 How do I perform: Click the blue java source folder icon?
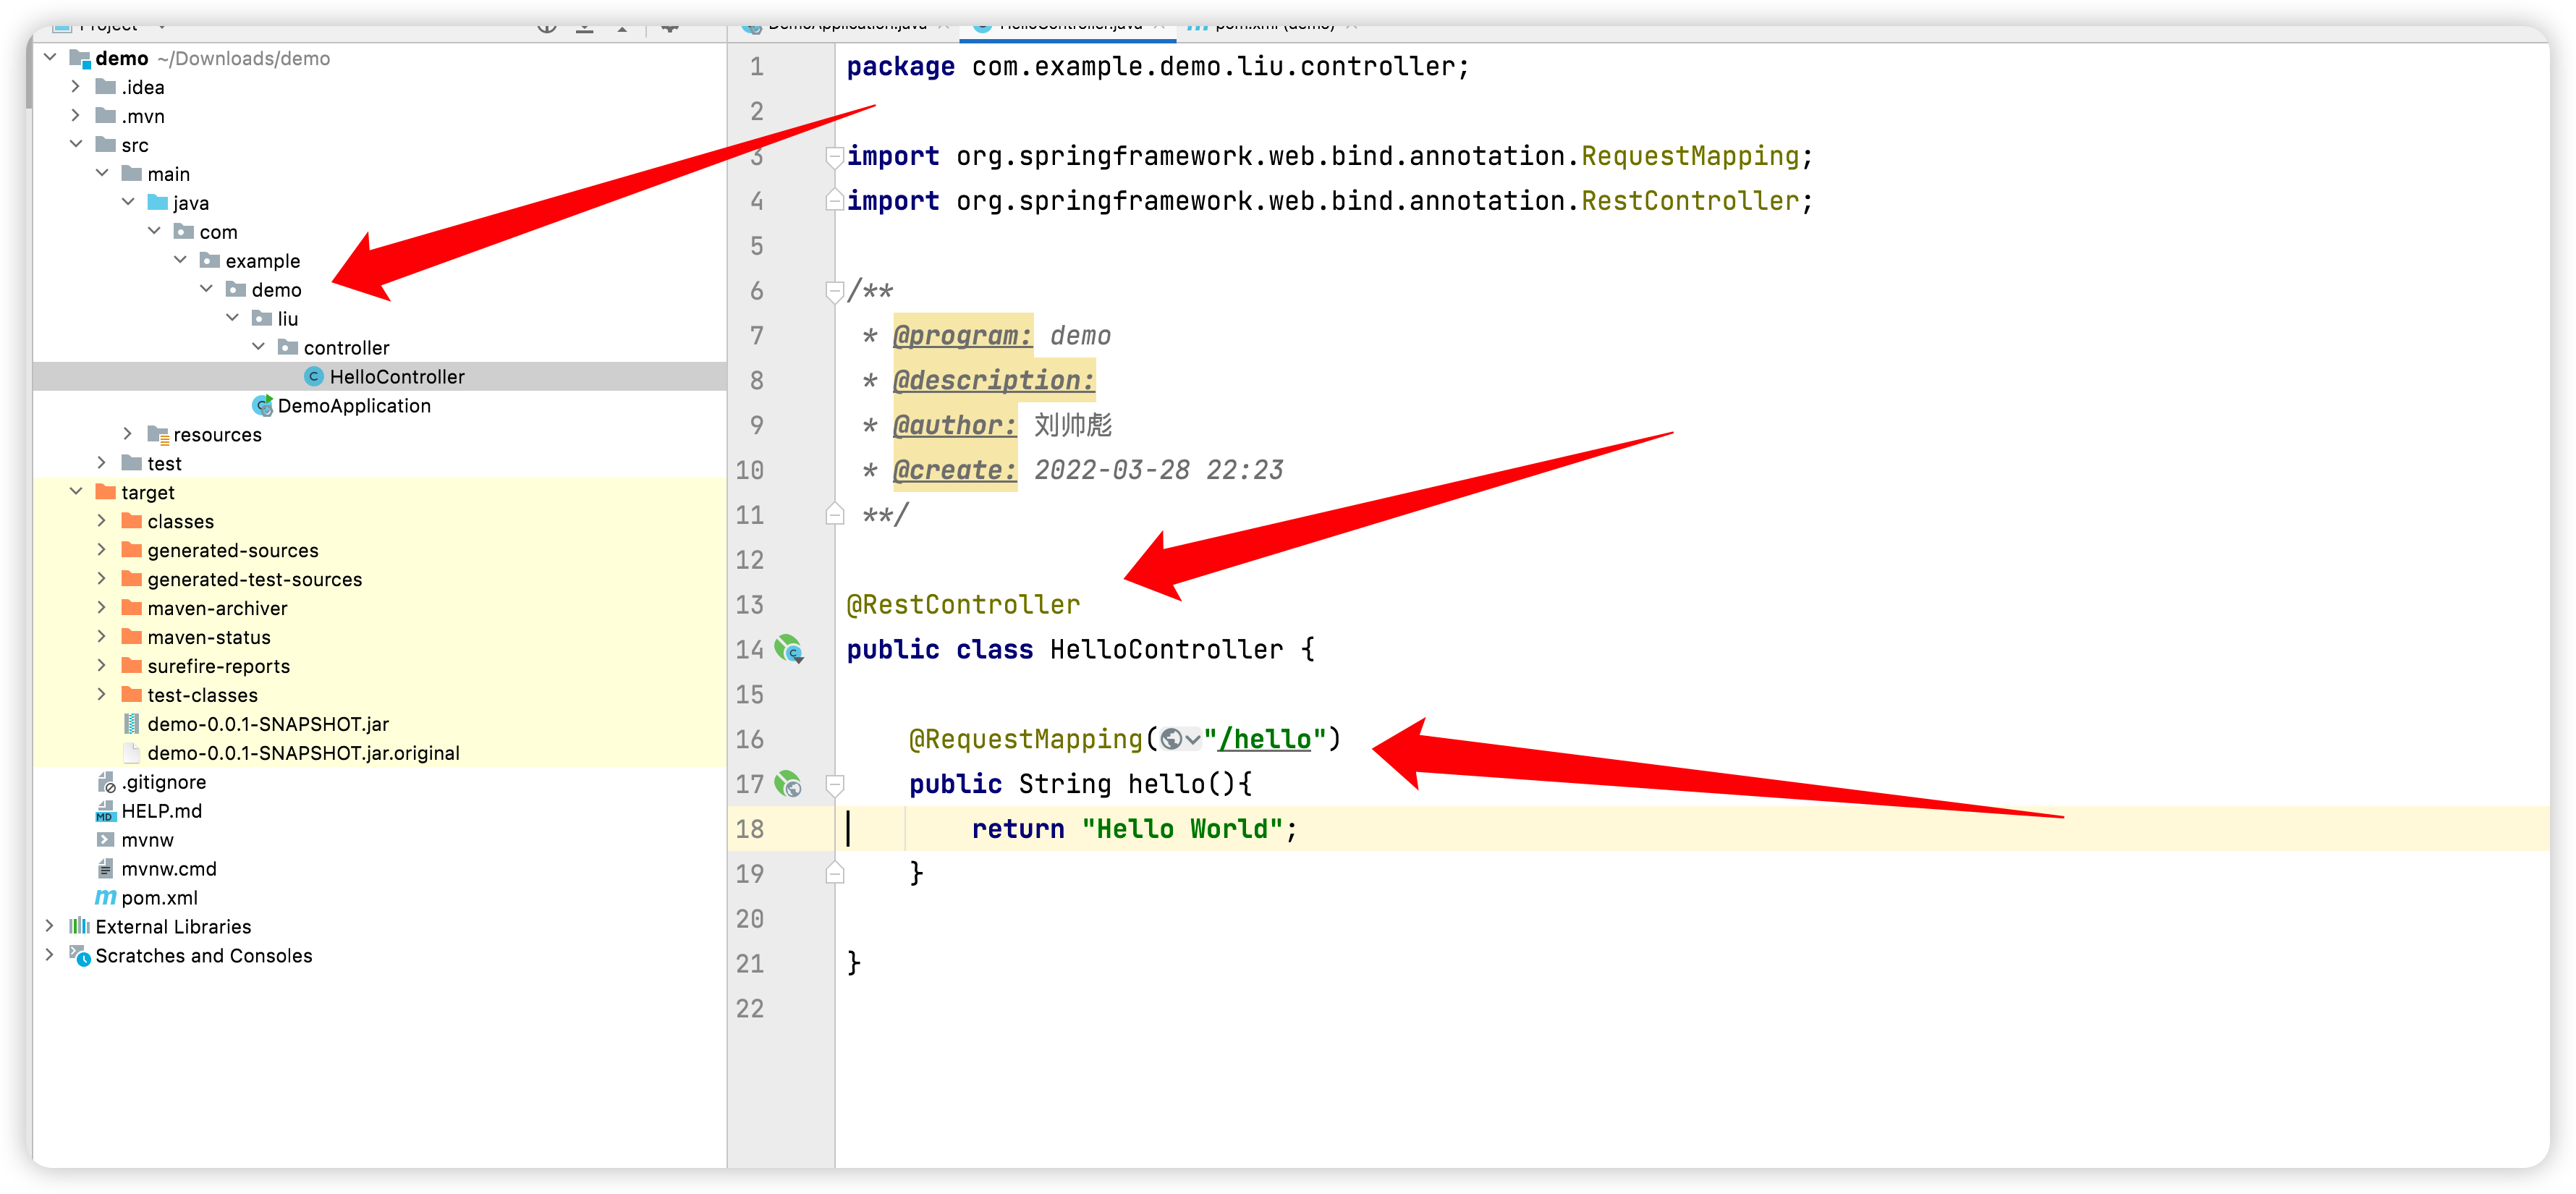157,203
